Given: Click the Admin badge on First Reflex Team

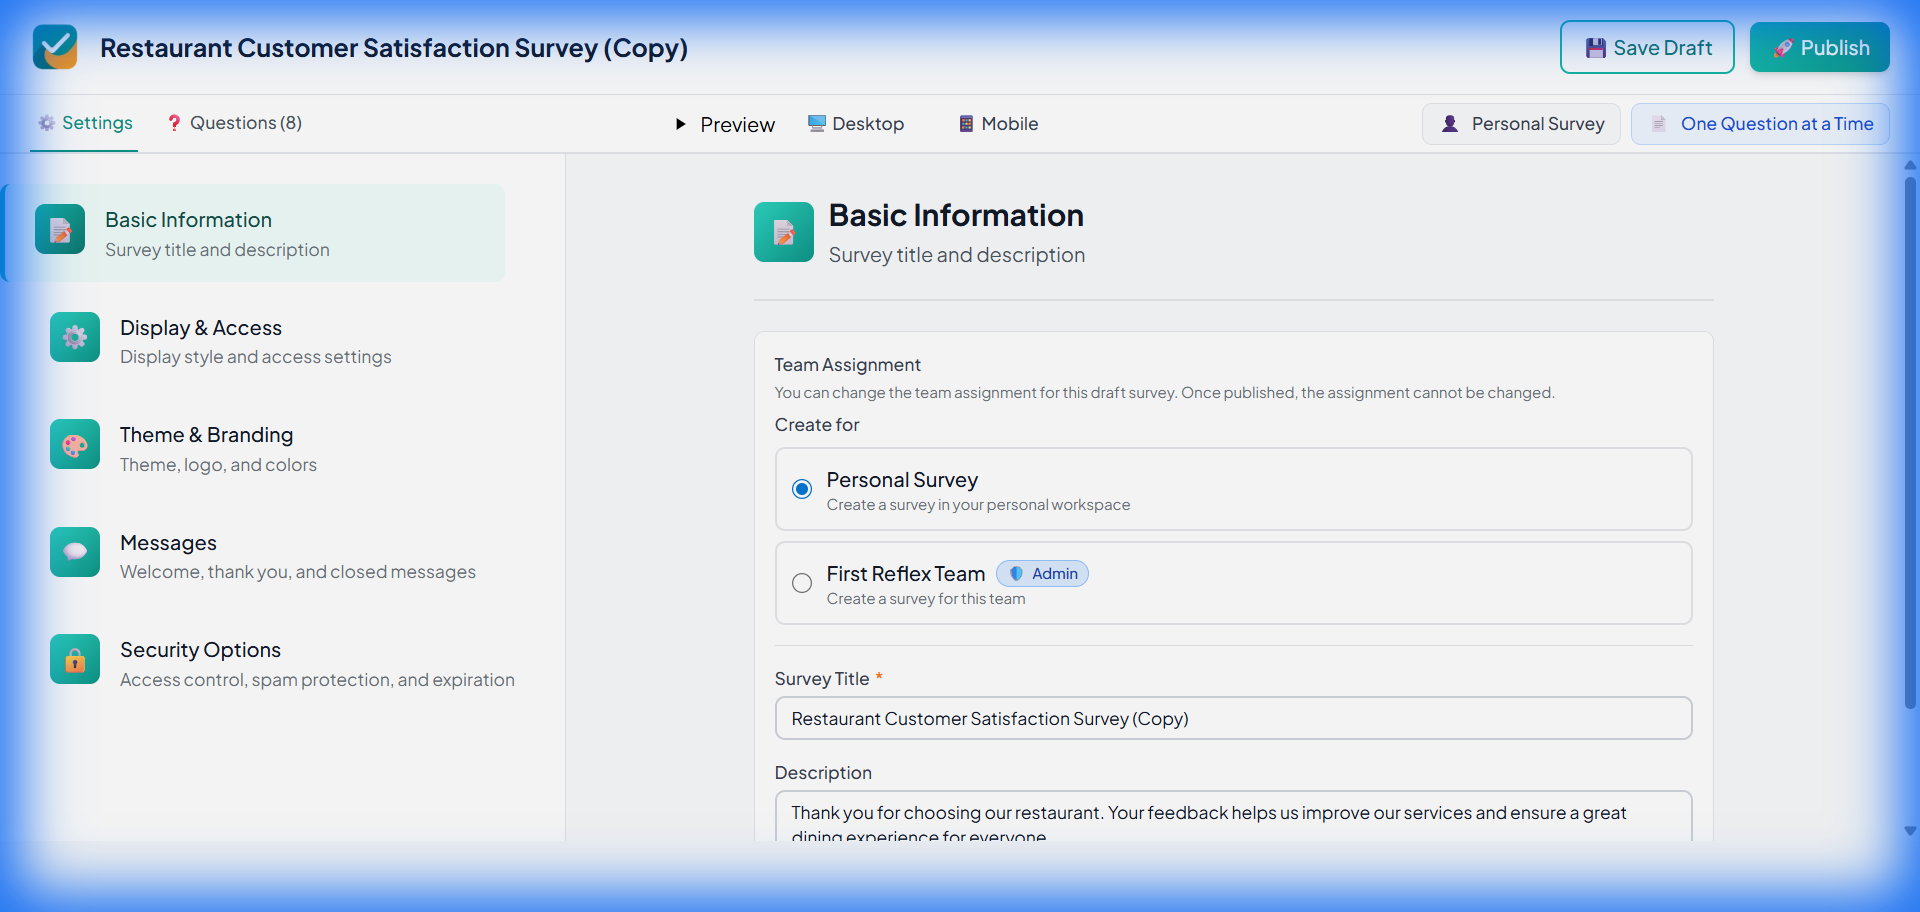Looking at the screenshot, I should pyautogui.click(x=1042, y=573).
